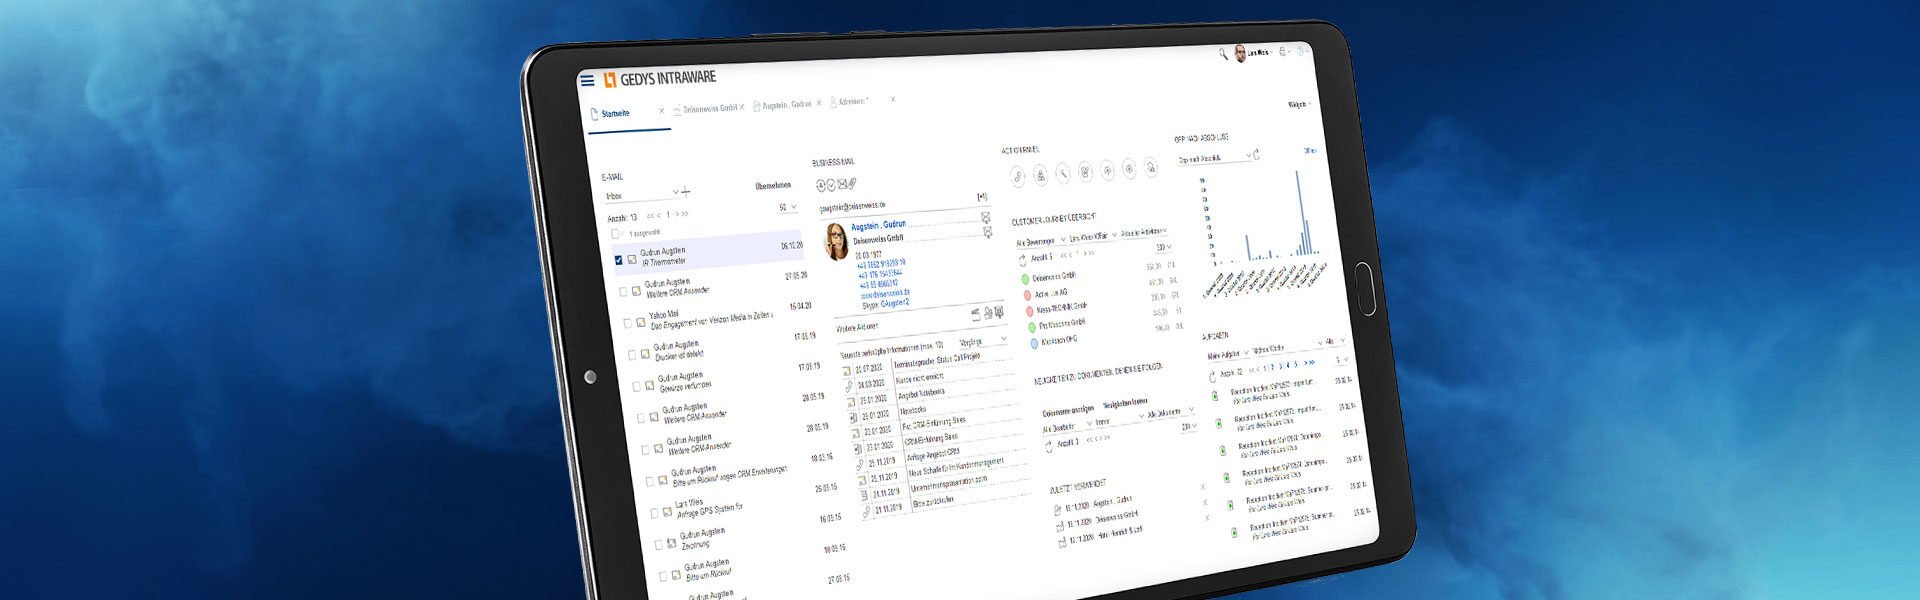Close the Deisenweiss GmbH tab
This screenshot has width=1920, height=600.
(x=742, y=107)
